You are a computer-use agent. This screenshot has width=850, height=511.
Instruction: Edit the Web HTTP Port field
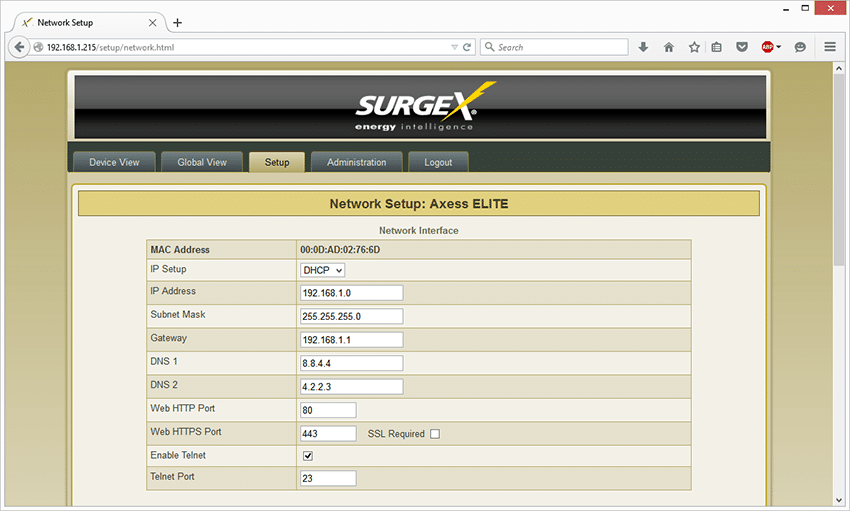(329, 410)
